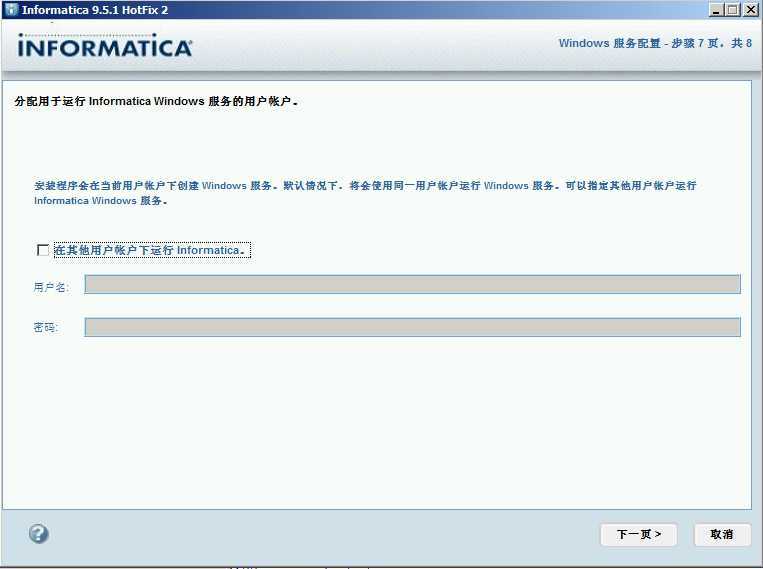Minimize the Informatica installer window
Image resolution: width=763 pixels, height=569 pixels.
click(x=715, y=10)
